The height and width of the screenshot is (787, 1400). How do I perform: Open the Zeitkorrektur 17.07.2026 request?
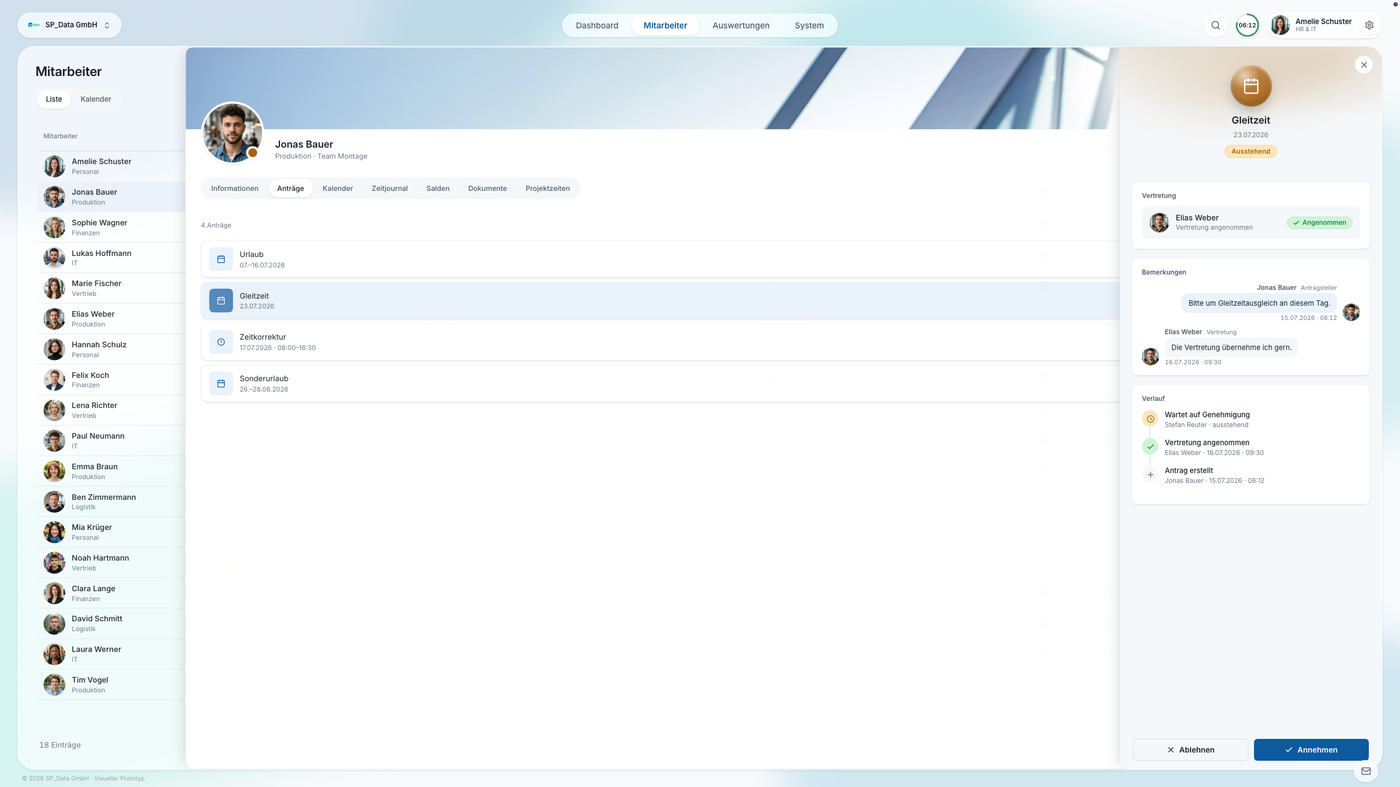click(x=660, y=342)
